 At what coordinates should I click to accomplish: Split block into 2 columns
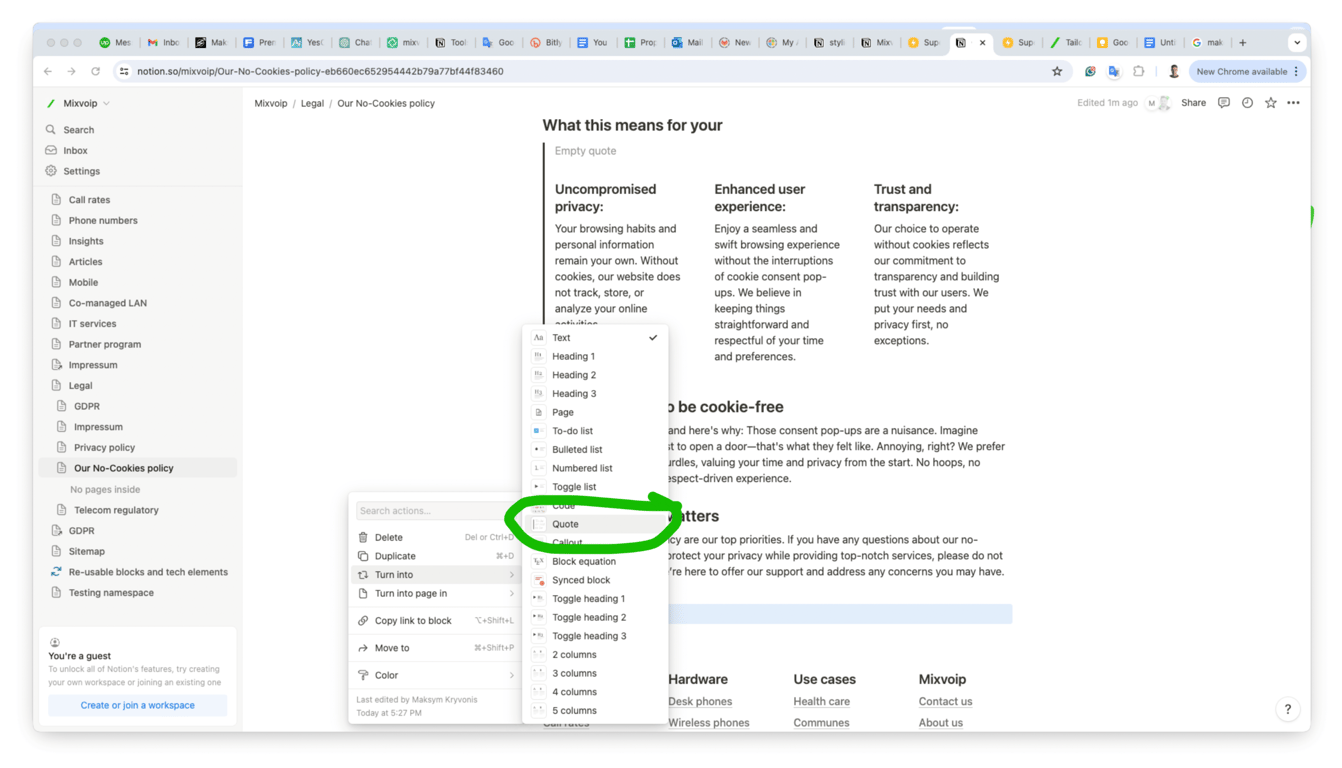point(595,655)
